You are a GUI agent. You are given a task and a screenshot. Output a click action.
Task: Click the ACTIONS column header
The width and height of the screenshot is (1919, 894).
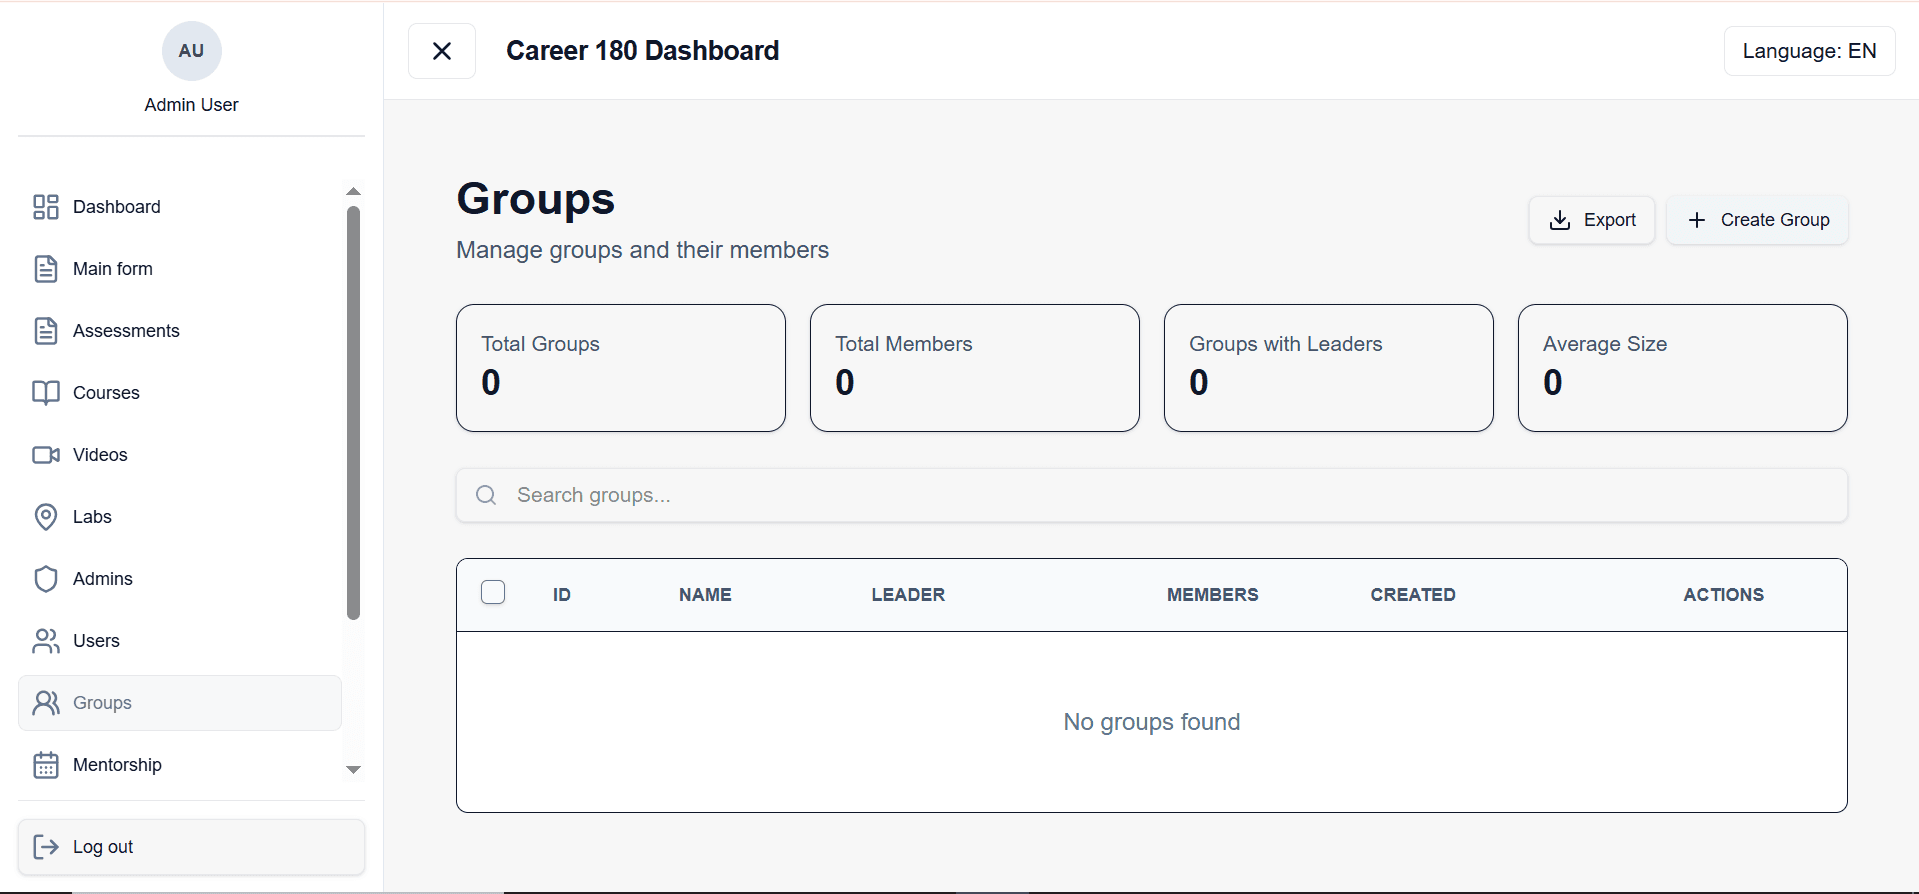[x=1723, y=595]
